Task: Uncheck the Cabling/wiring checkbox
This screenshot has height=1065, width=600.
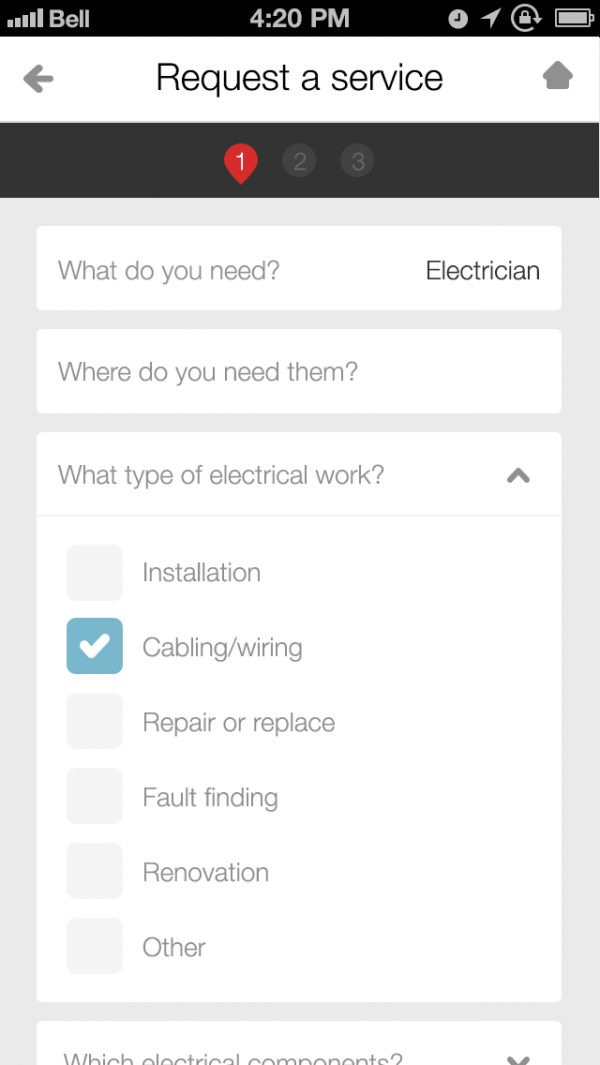Action: (x=95, y=647)
